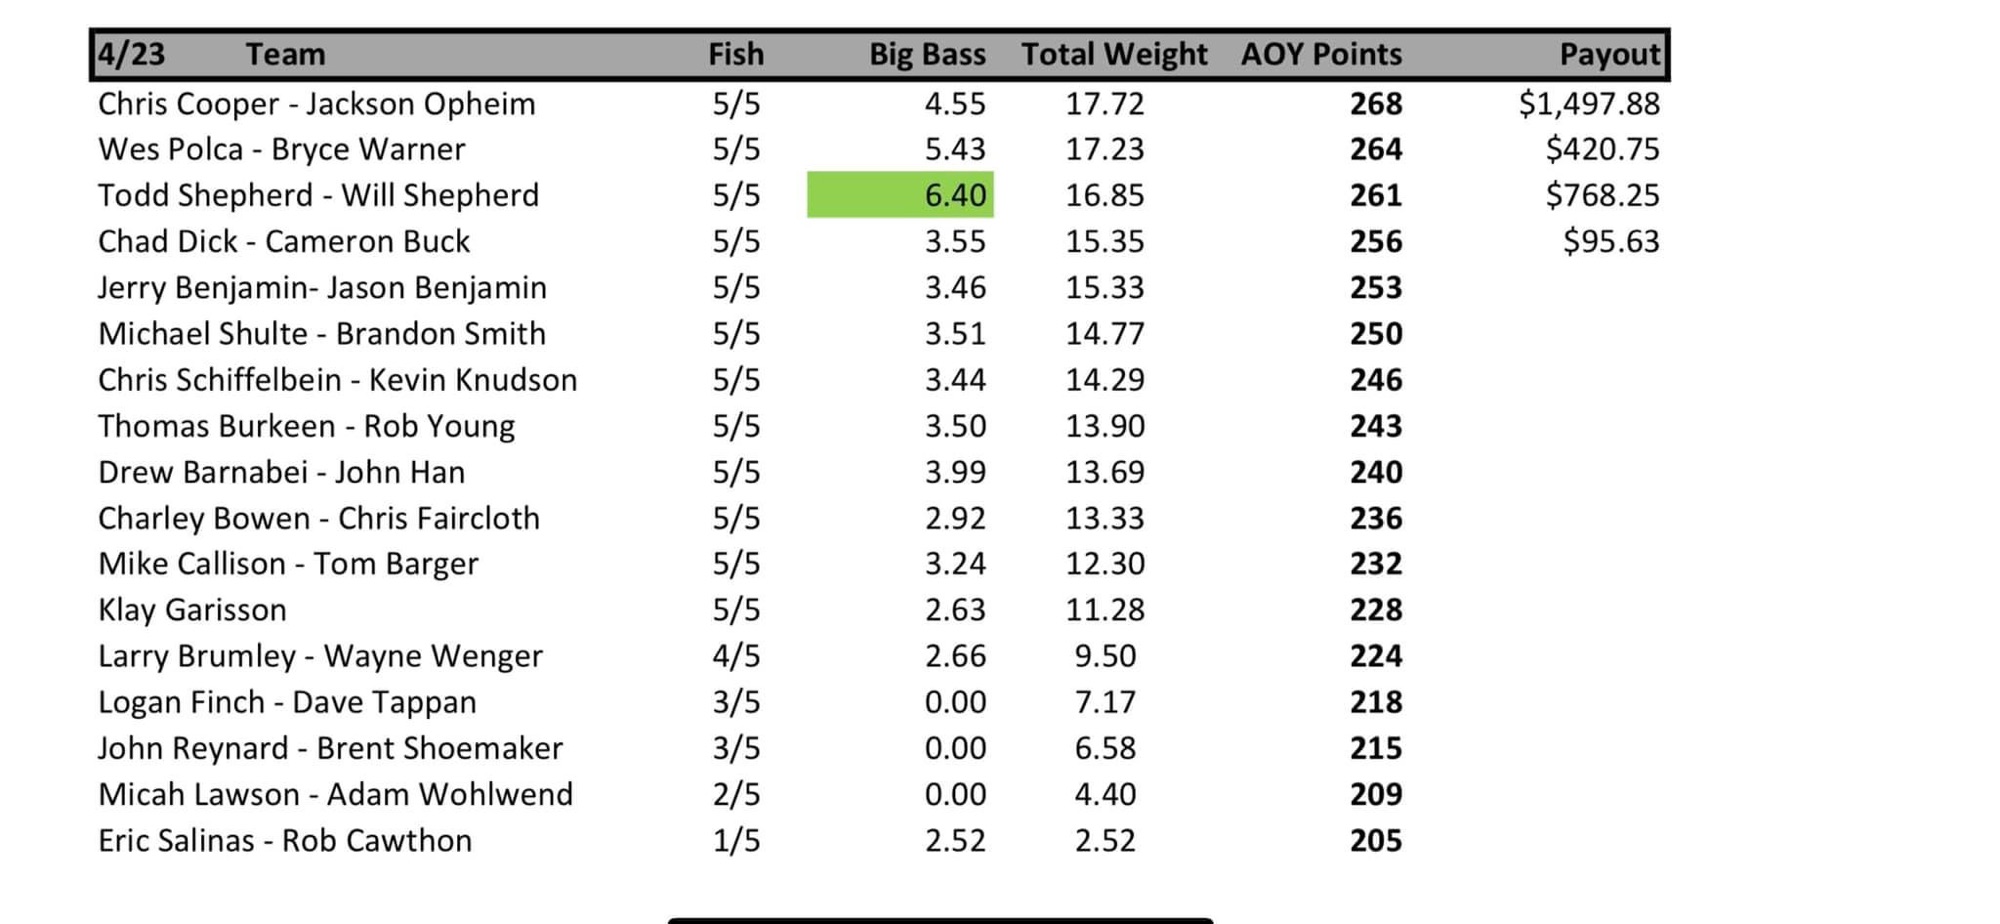2000x924 pixels.
Task: Click the Team column header
Action: click(x=285, y=54)
